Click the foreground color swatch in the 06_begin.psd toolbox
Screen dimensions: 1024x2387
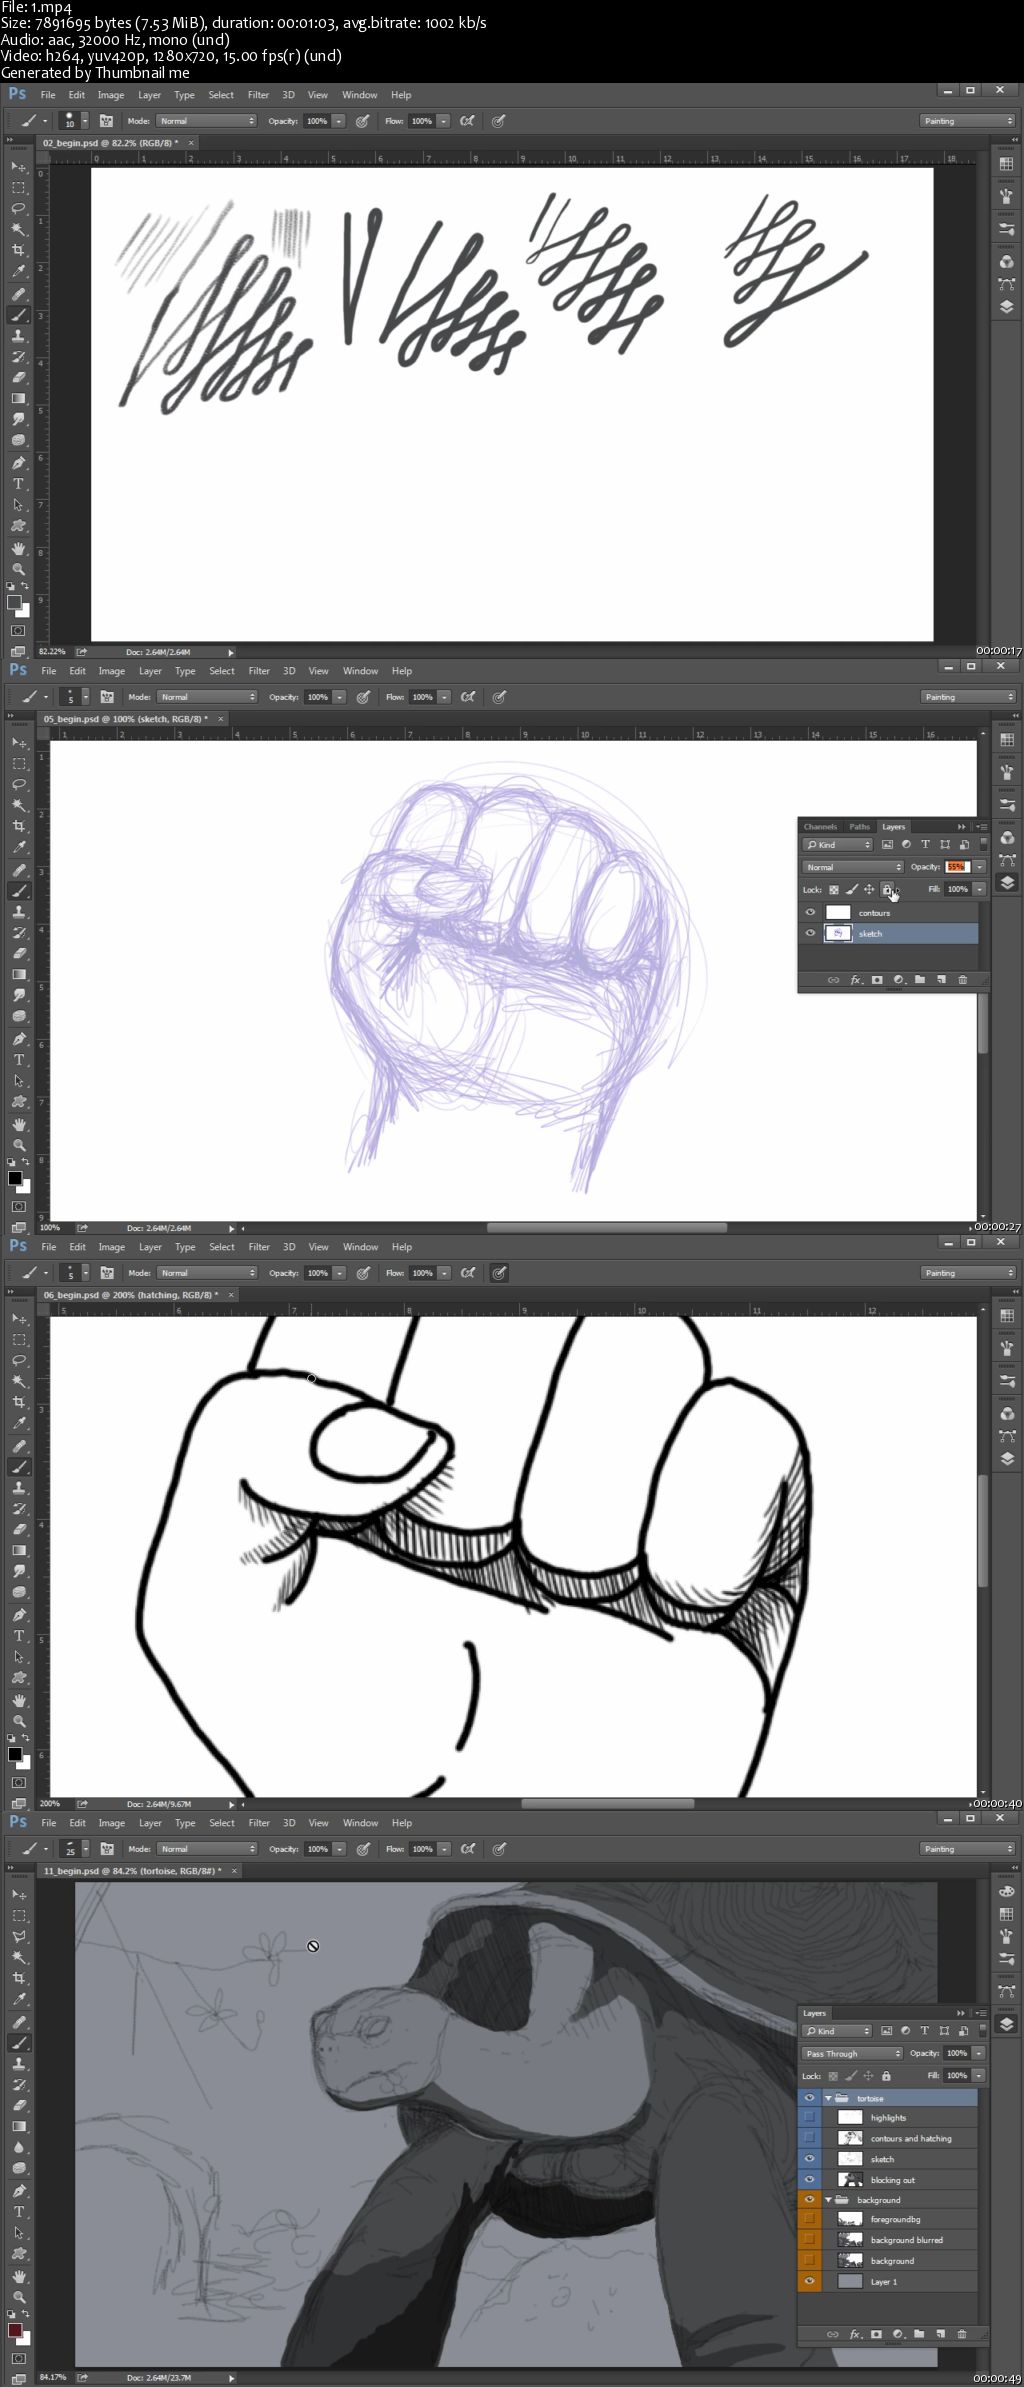pos(15,1754)
